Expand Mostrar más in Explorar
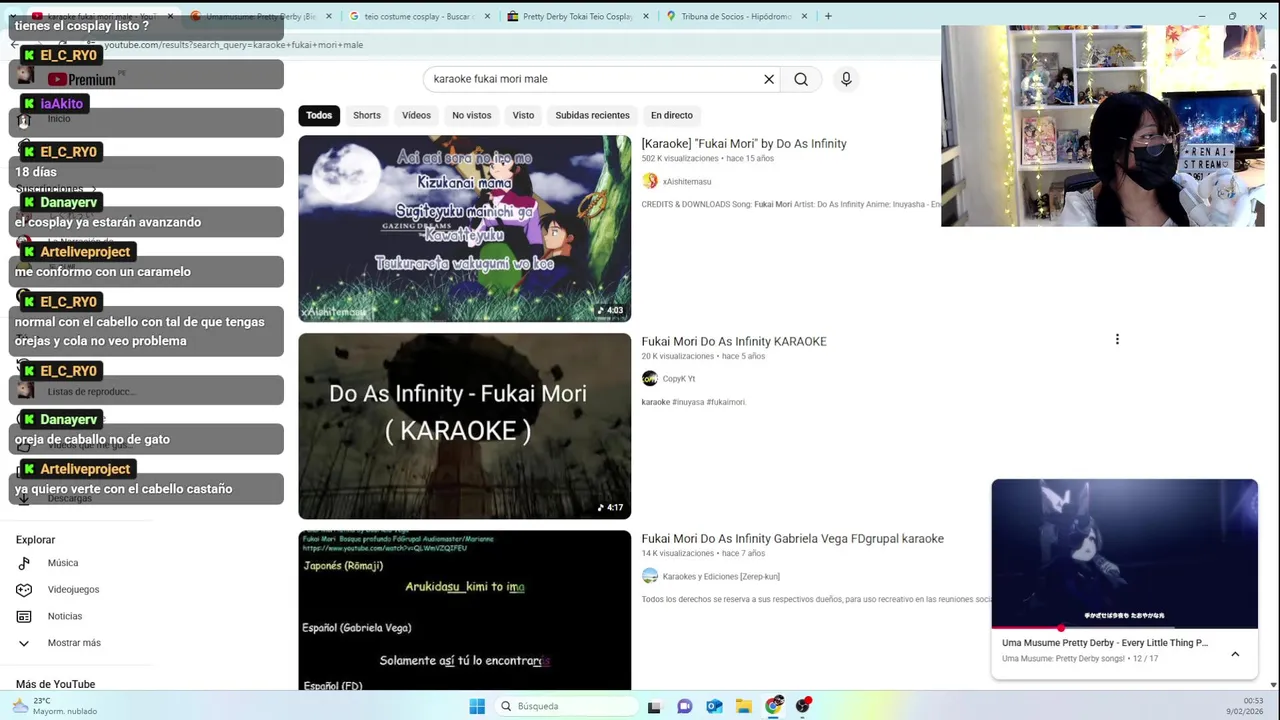1280x720 pixels. click(74, 643)
